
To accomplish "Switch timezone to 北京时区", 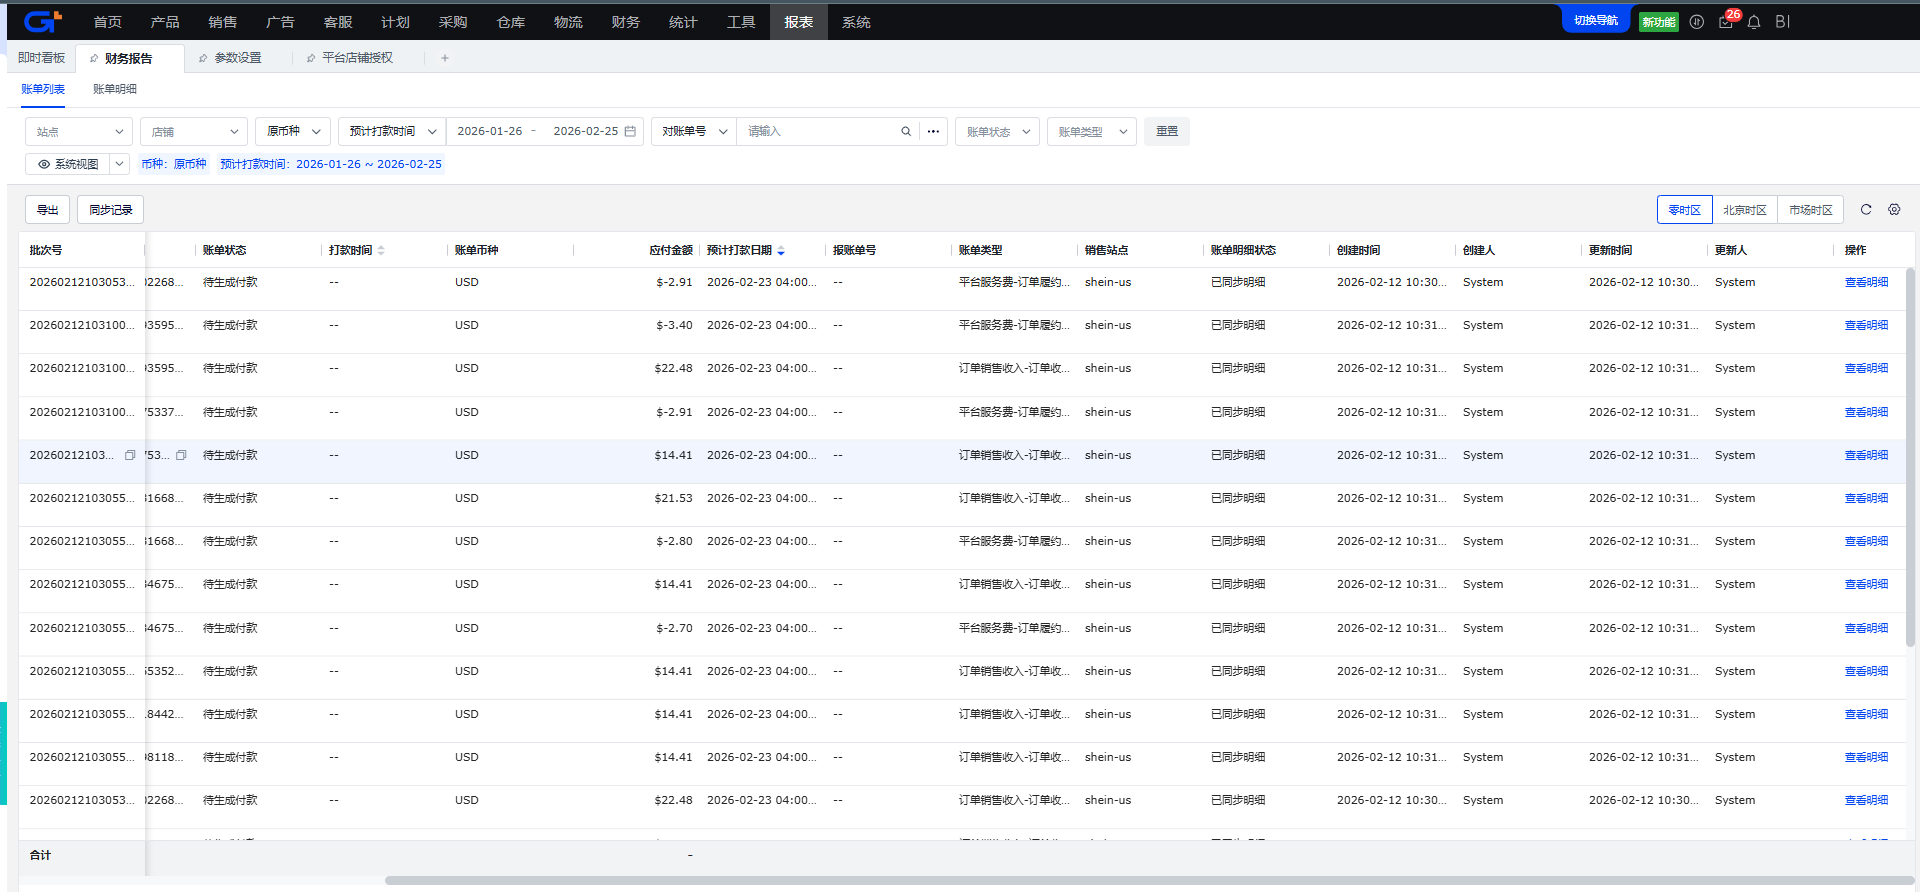I will click(1744, 210).
